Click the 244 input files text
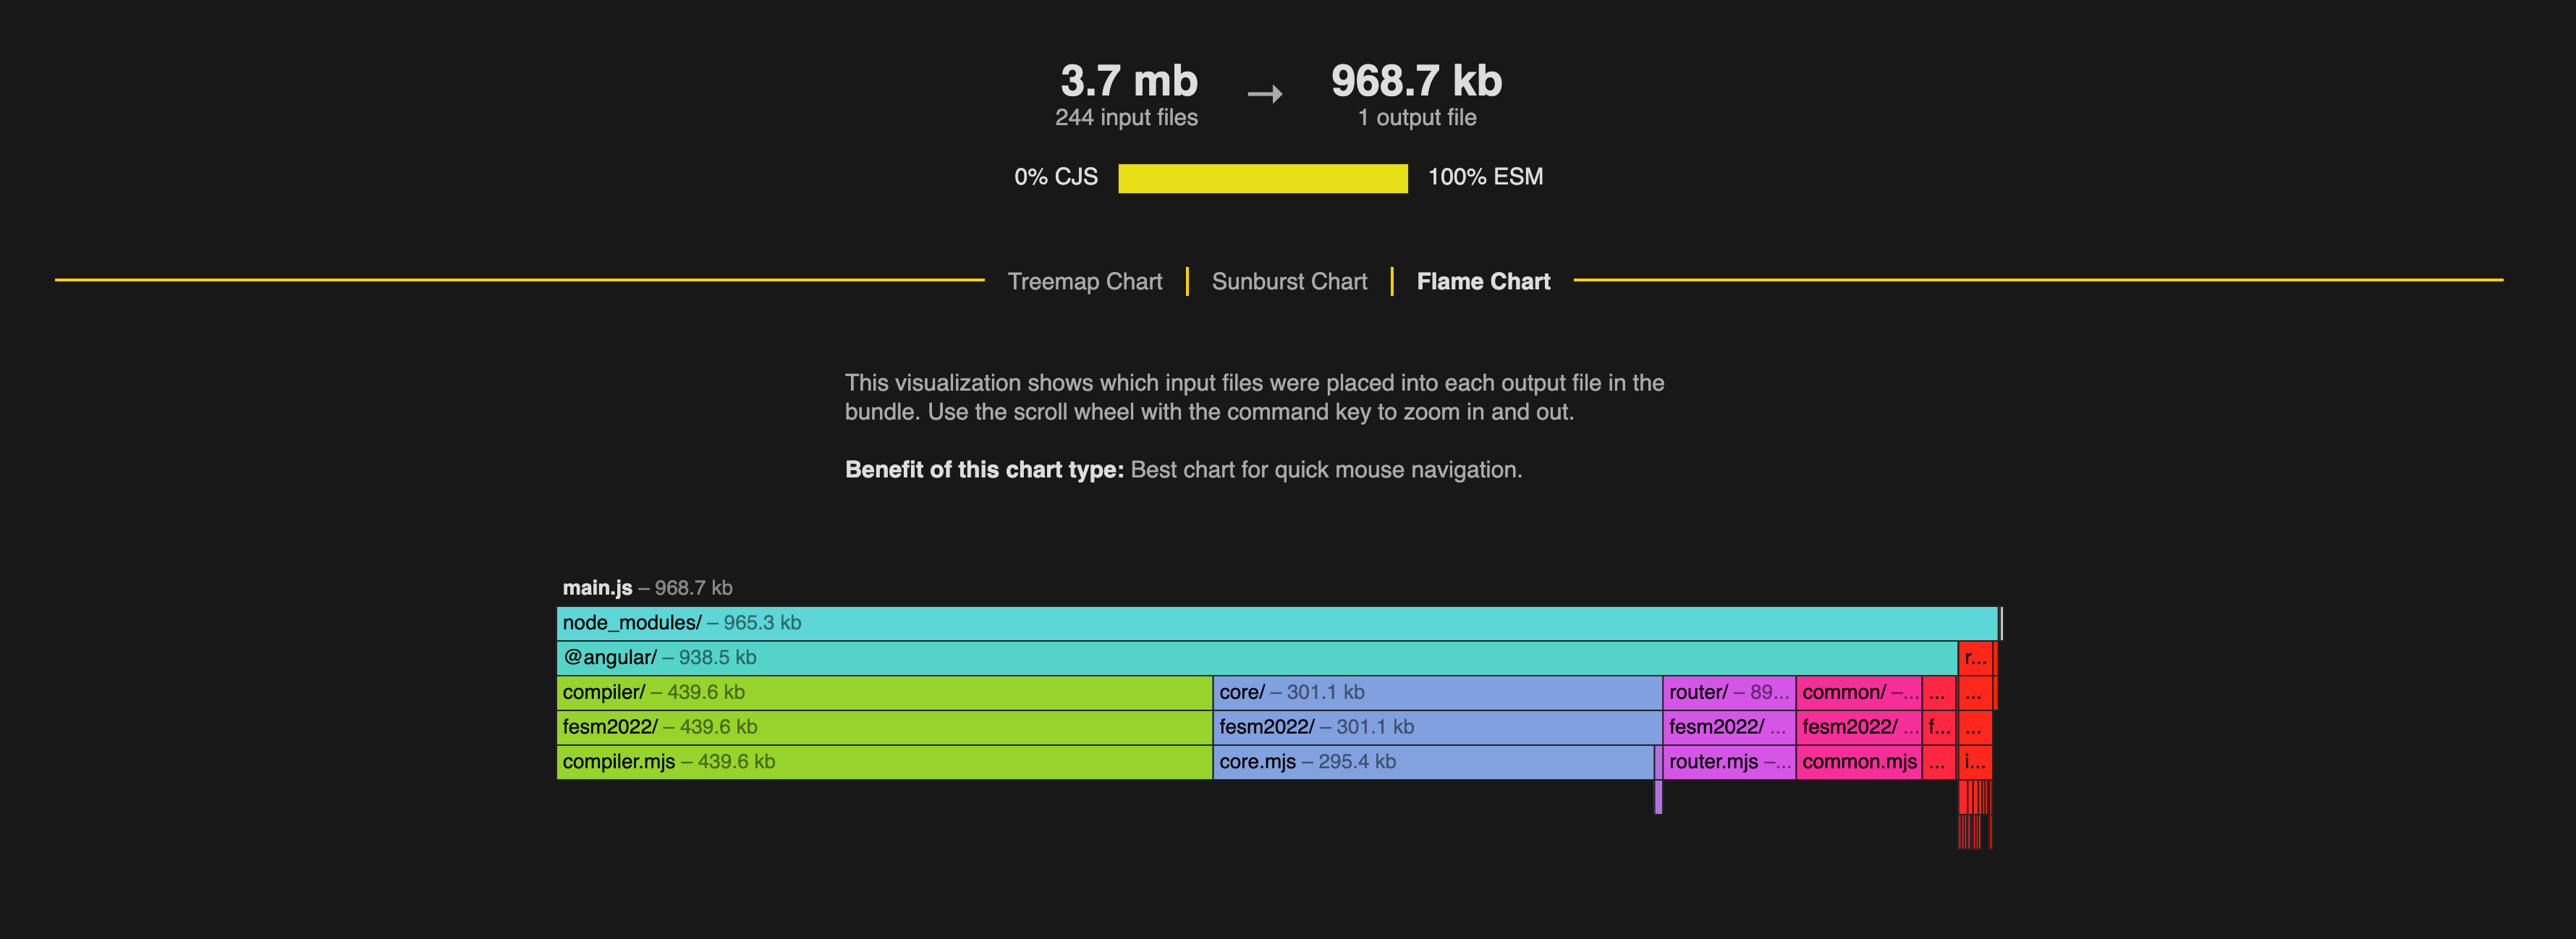The image size is (2576, 939). click(x=1126, y=118)
